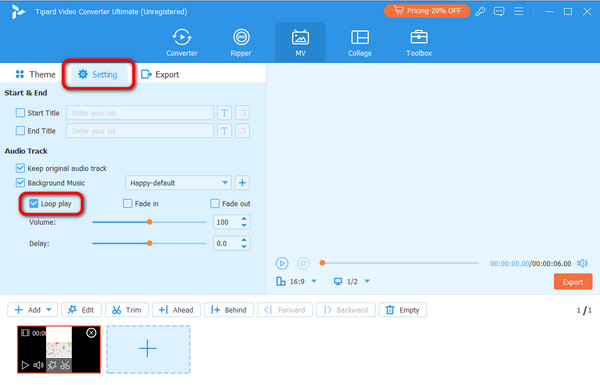Switch to the Export tab

coord(160,75)
